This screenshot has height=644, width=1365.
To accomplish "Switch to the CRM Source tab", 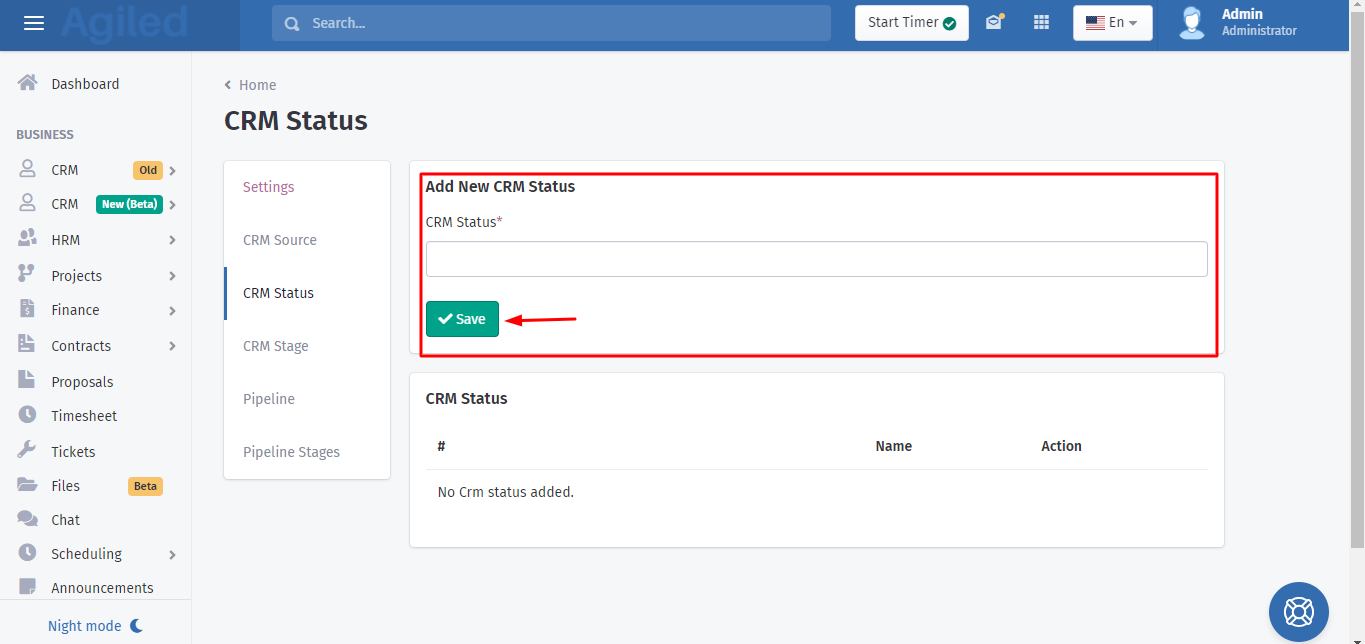I will 280,240.
